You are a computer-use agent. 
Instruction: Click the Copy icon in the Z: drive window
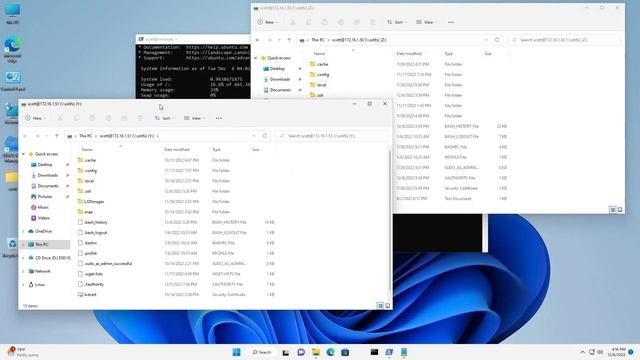point(309,22)
